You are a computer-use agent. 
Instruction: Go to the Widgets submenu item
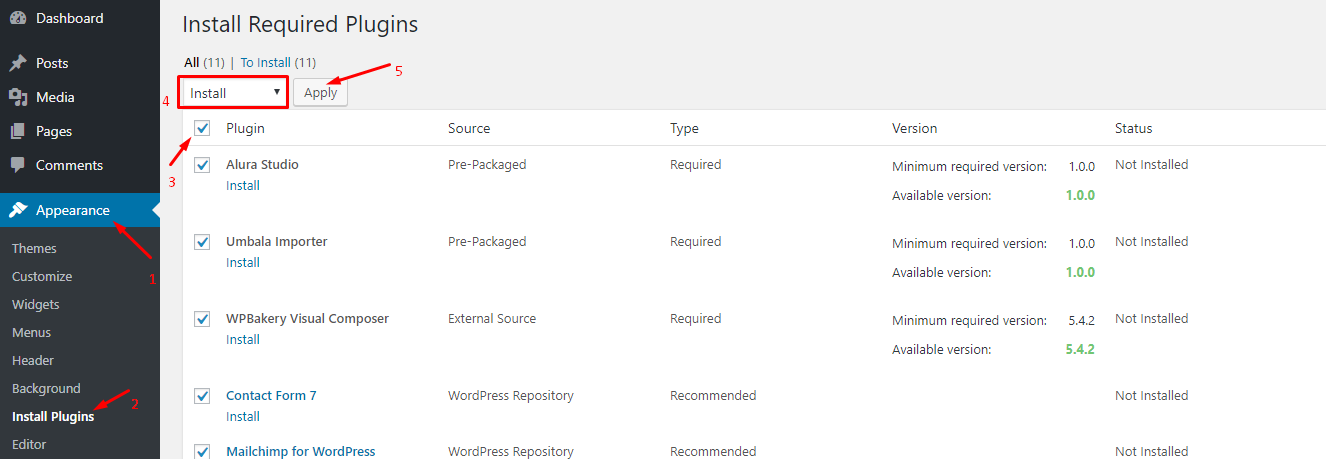click(36, 304)
